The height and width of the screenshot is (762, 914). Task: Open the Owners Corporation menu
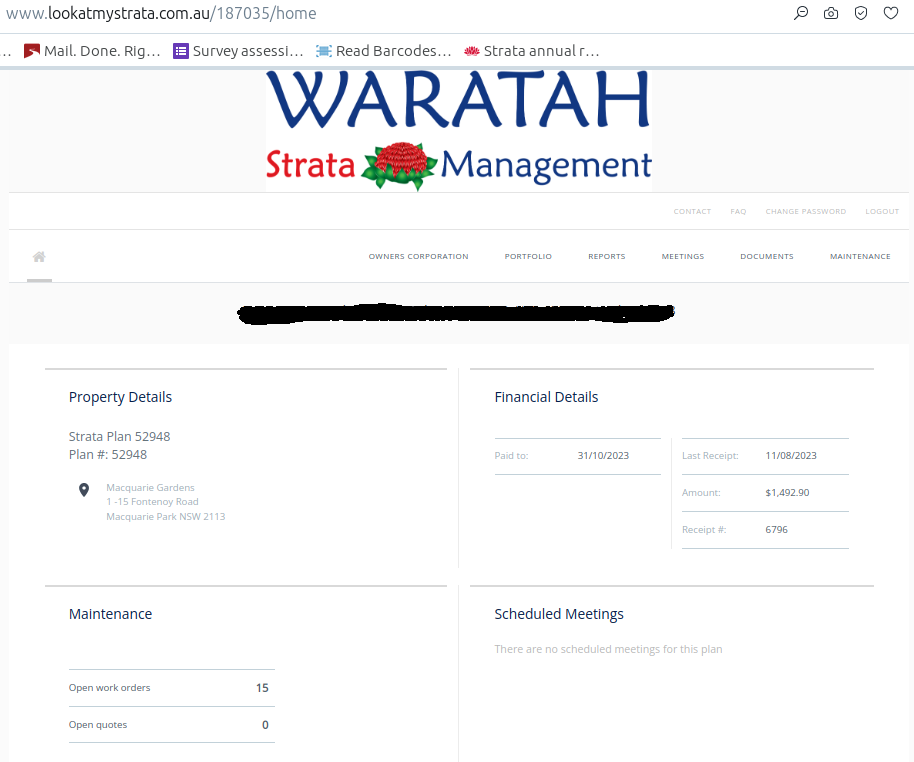419,257
